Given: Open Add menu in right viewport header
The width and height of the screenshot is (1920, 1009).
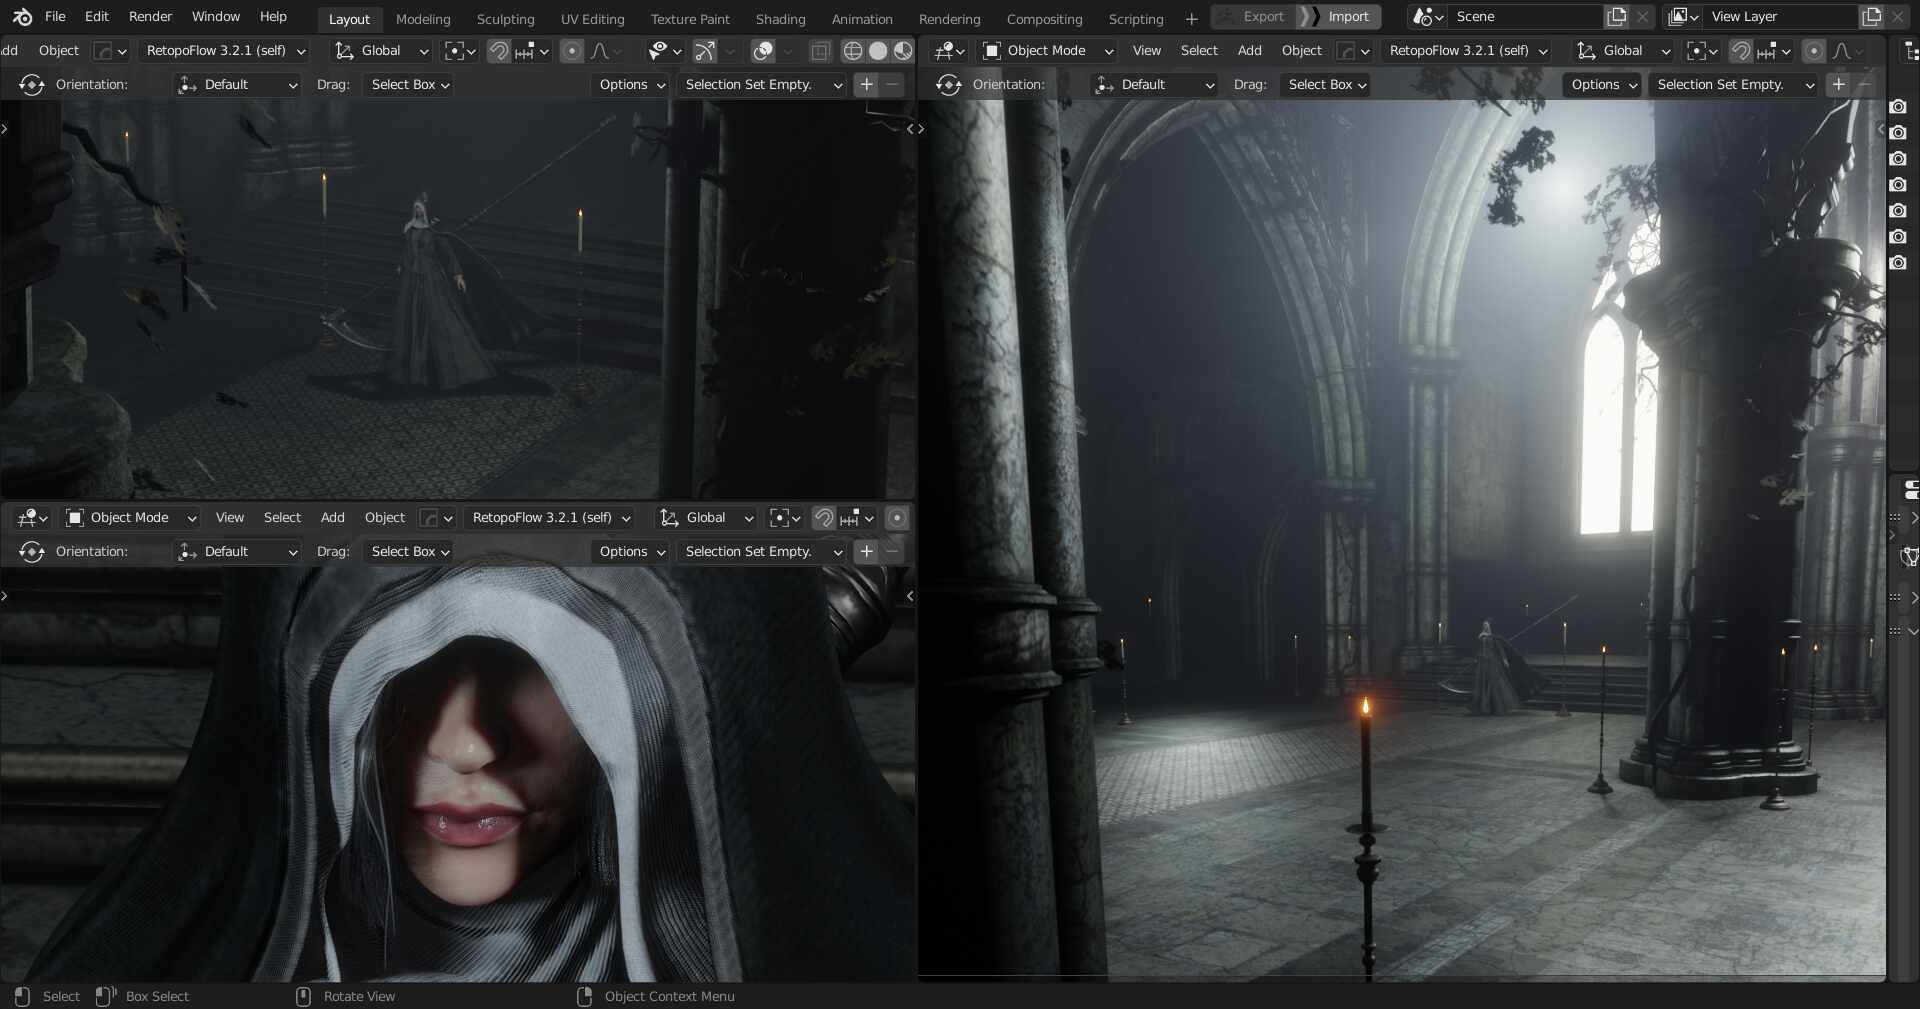Looking at the screenshot, I should tap(1249, 51).
